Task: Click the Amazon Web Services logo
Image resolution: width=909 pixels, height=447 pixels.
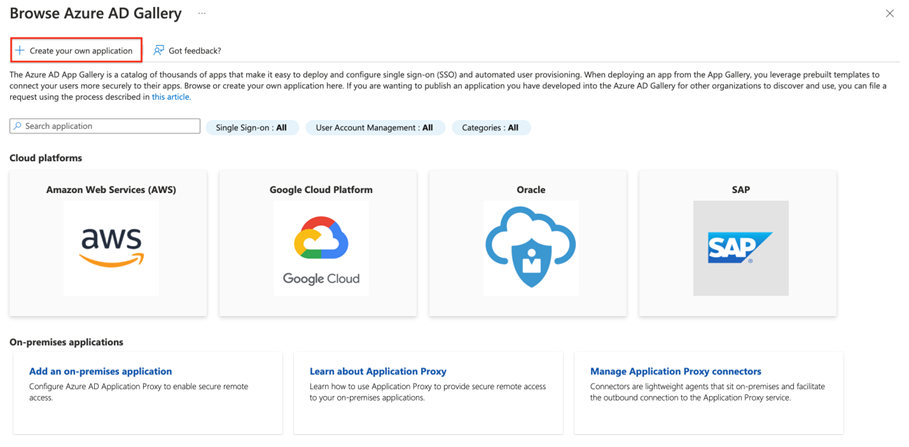Action: tap(111, 247)
